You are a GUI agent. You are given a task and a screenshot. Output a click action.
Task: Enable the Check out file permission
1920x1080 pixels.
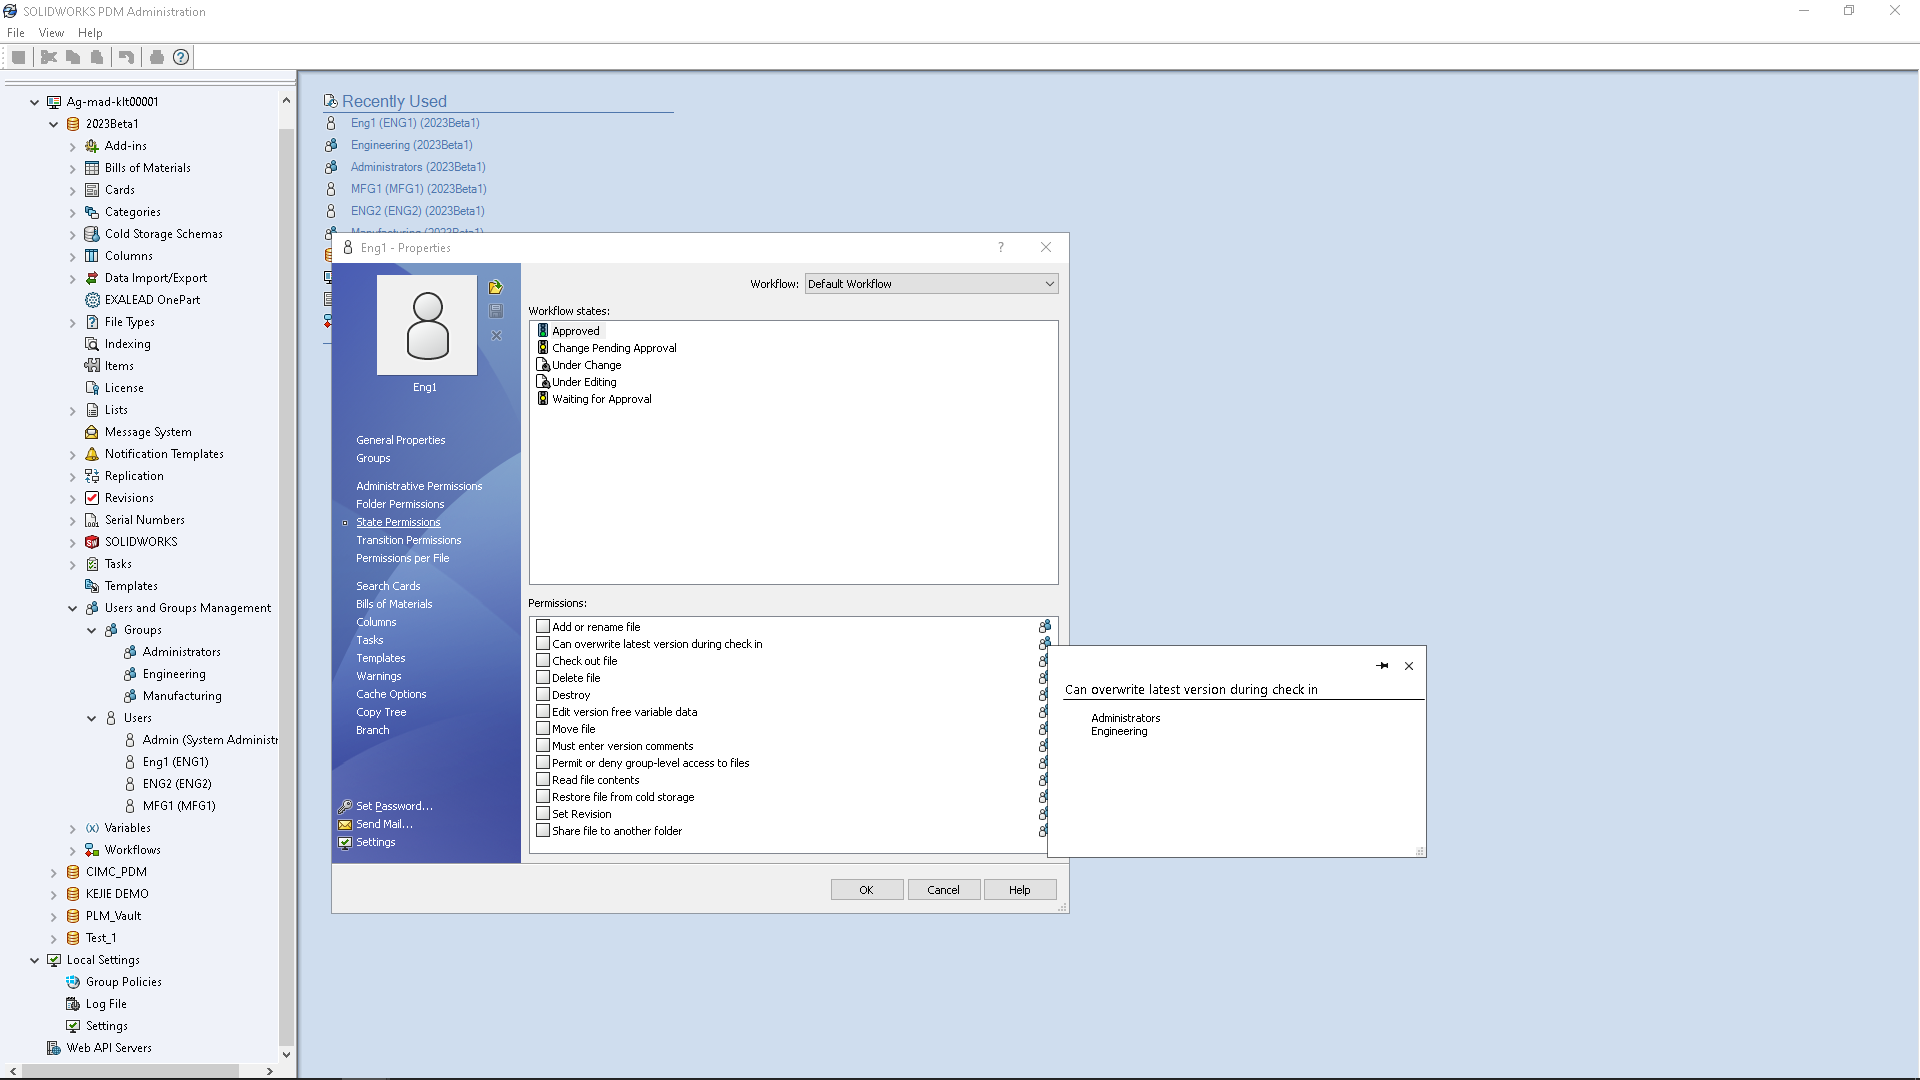tap(543, 660)
